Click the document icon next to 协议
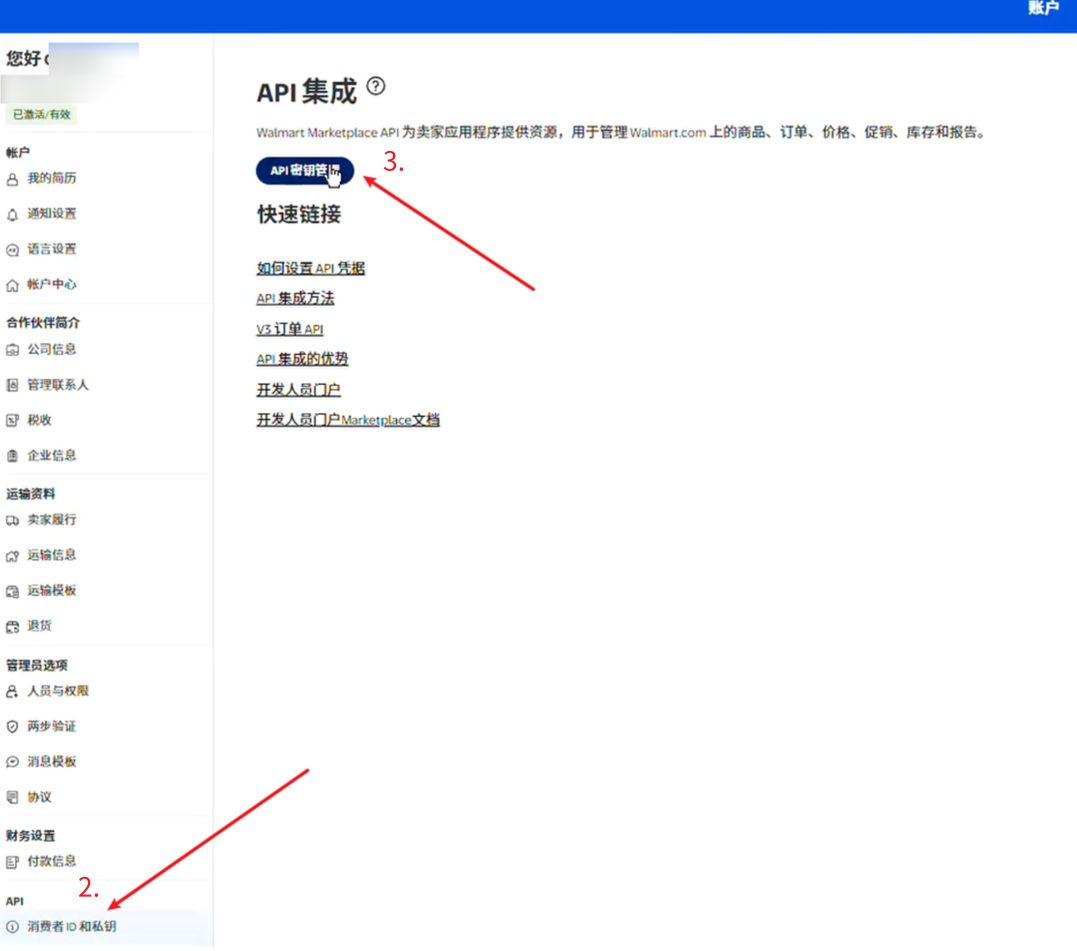 click(x=12, y=797)
